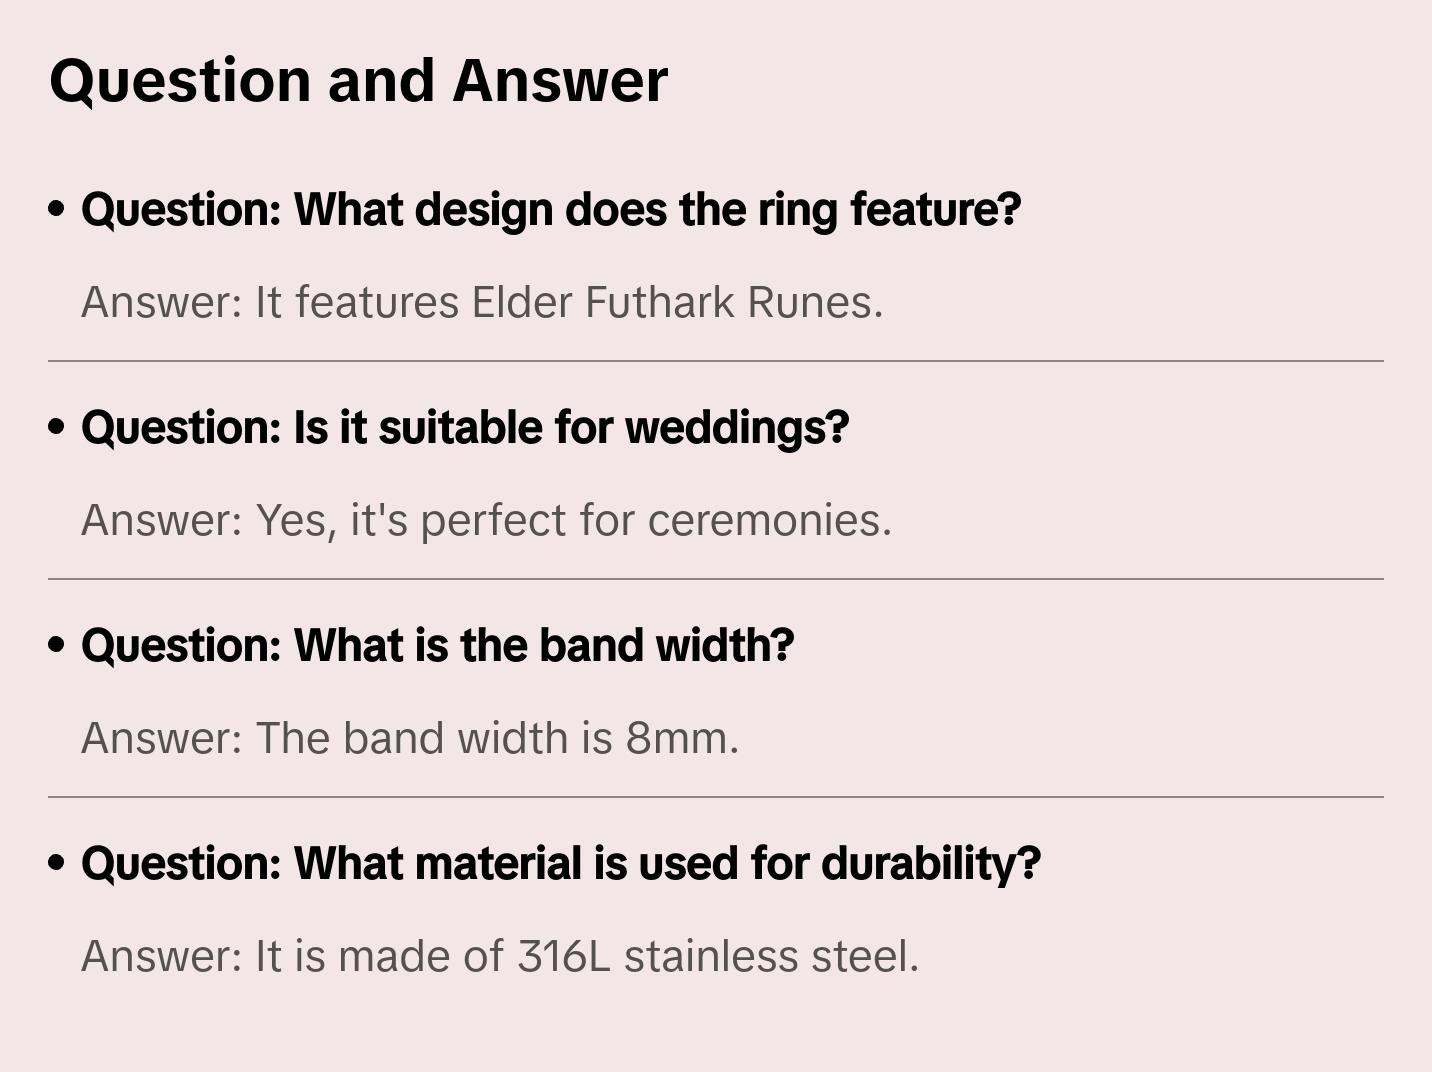1432x1072 pixels.
Task: Click the answer mentioning Elder Futhark Runes
Action: (482, 303)
